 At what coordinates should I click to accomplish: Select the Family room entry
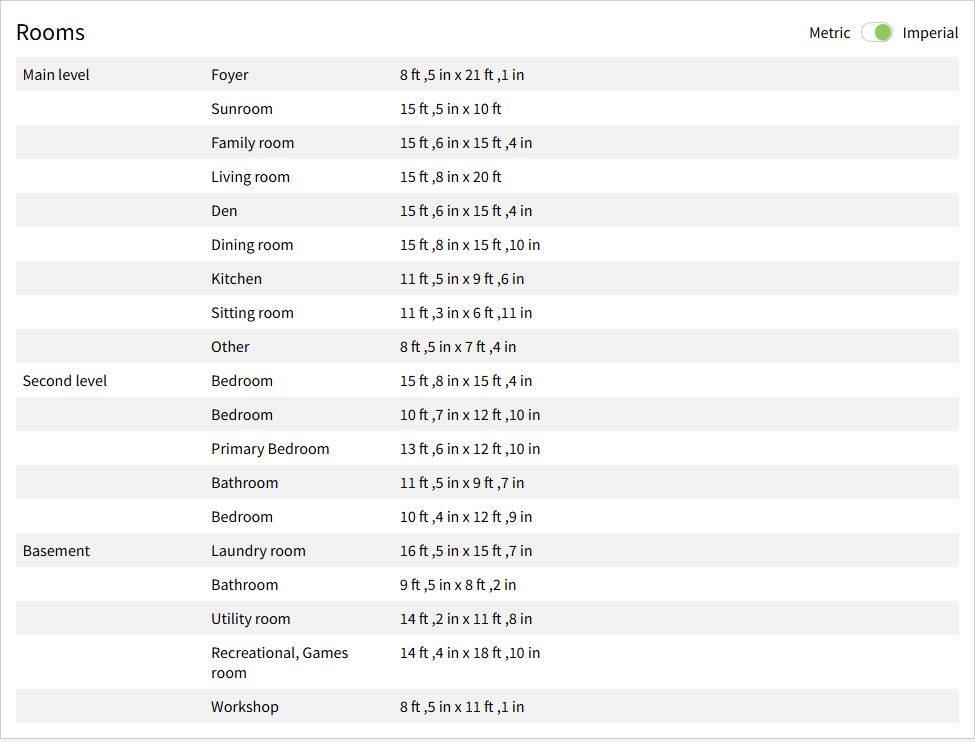click(x=253, y=143)
